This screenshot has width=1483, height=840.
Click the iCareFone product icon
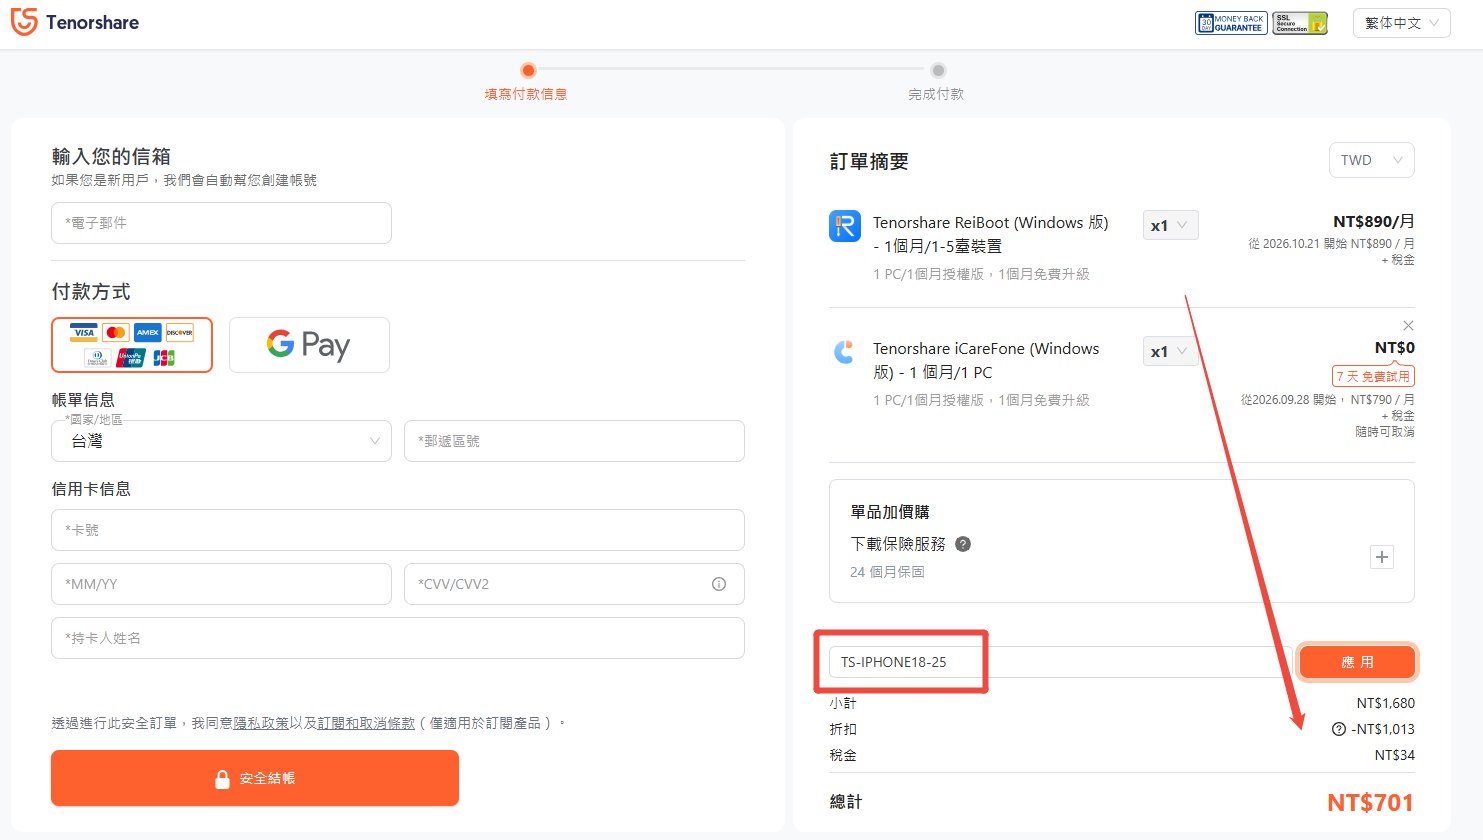845,352
